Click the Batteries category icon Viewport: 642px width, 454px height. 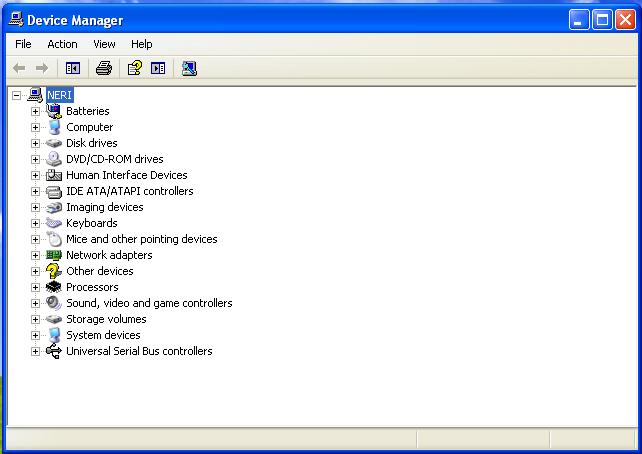click(x=54, y=111)
